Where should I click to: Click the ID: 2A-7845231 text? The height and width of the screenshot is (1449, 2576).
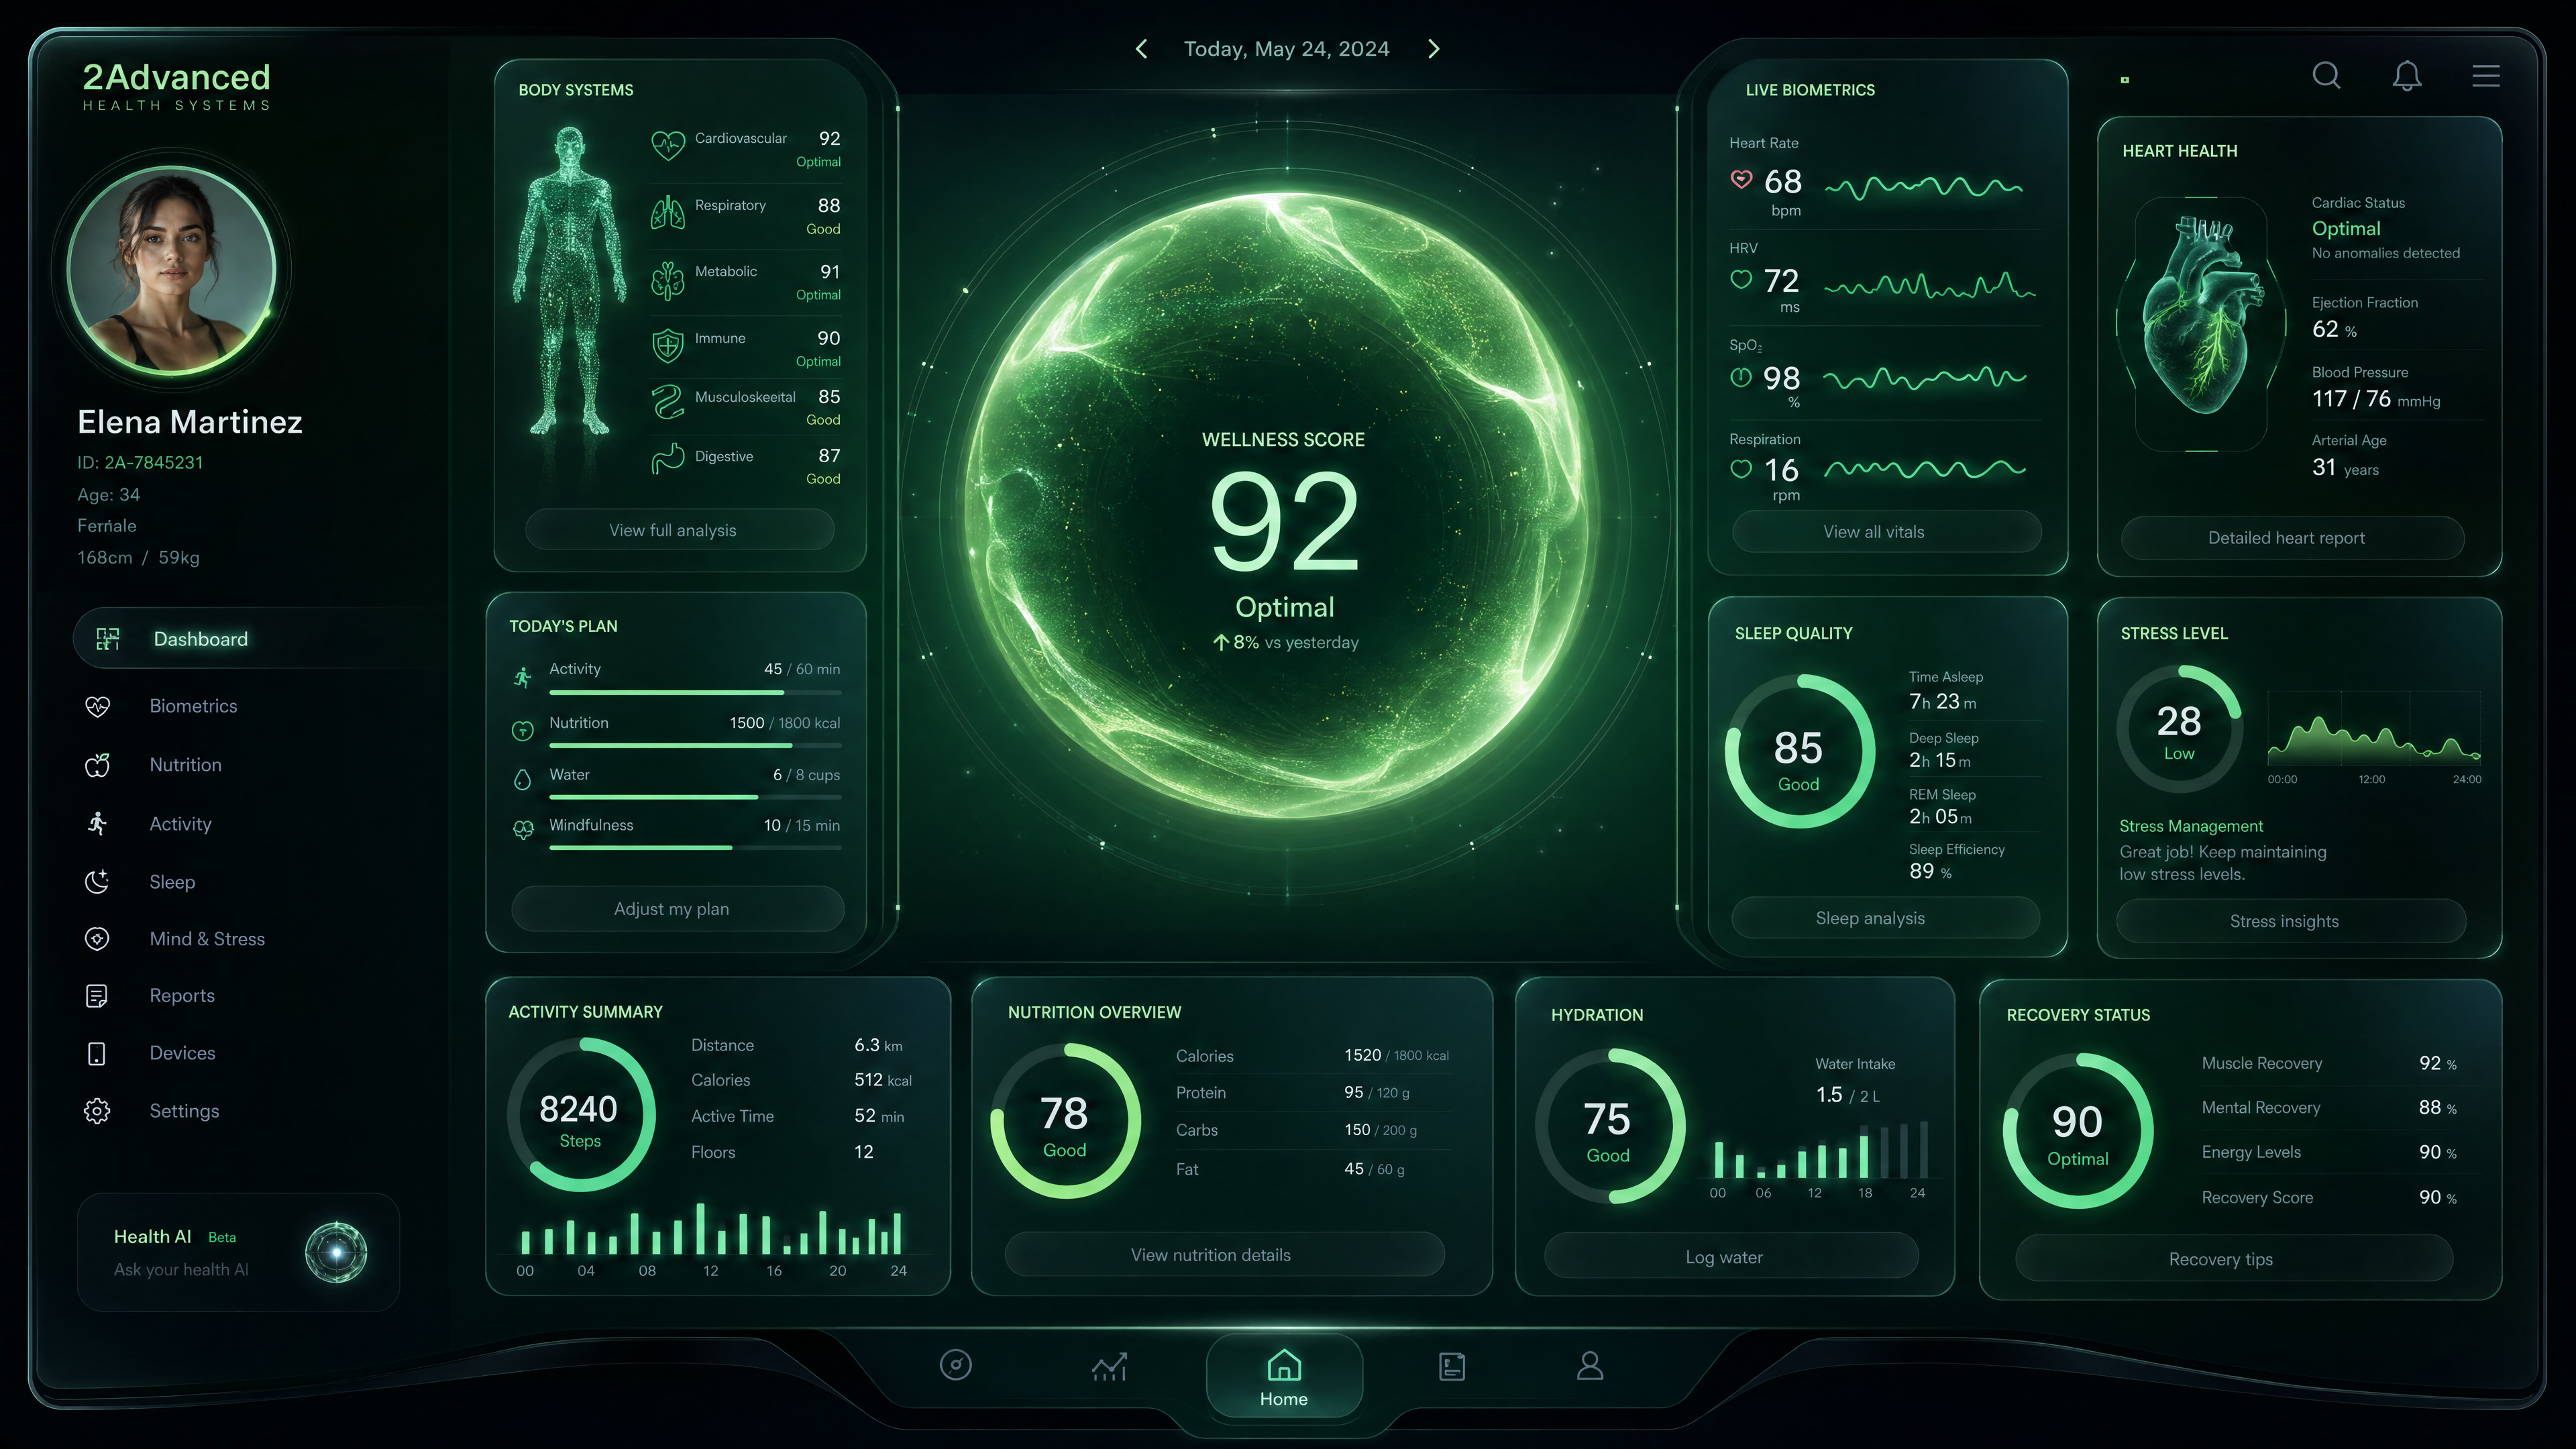(140, 463)
